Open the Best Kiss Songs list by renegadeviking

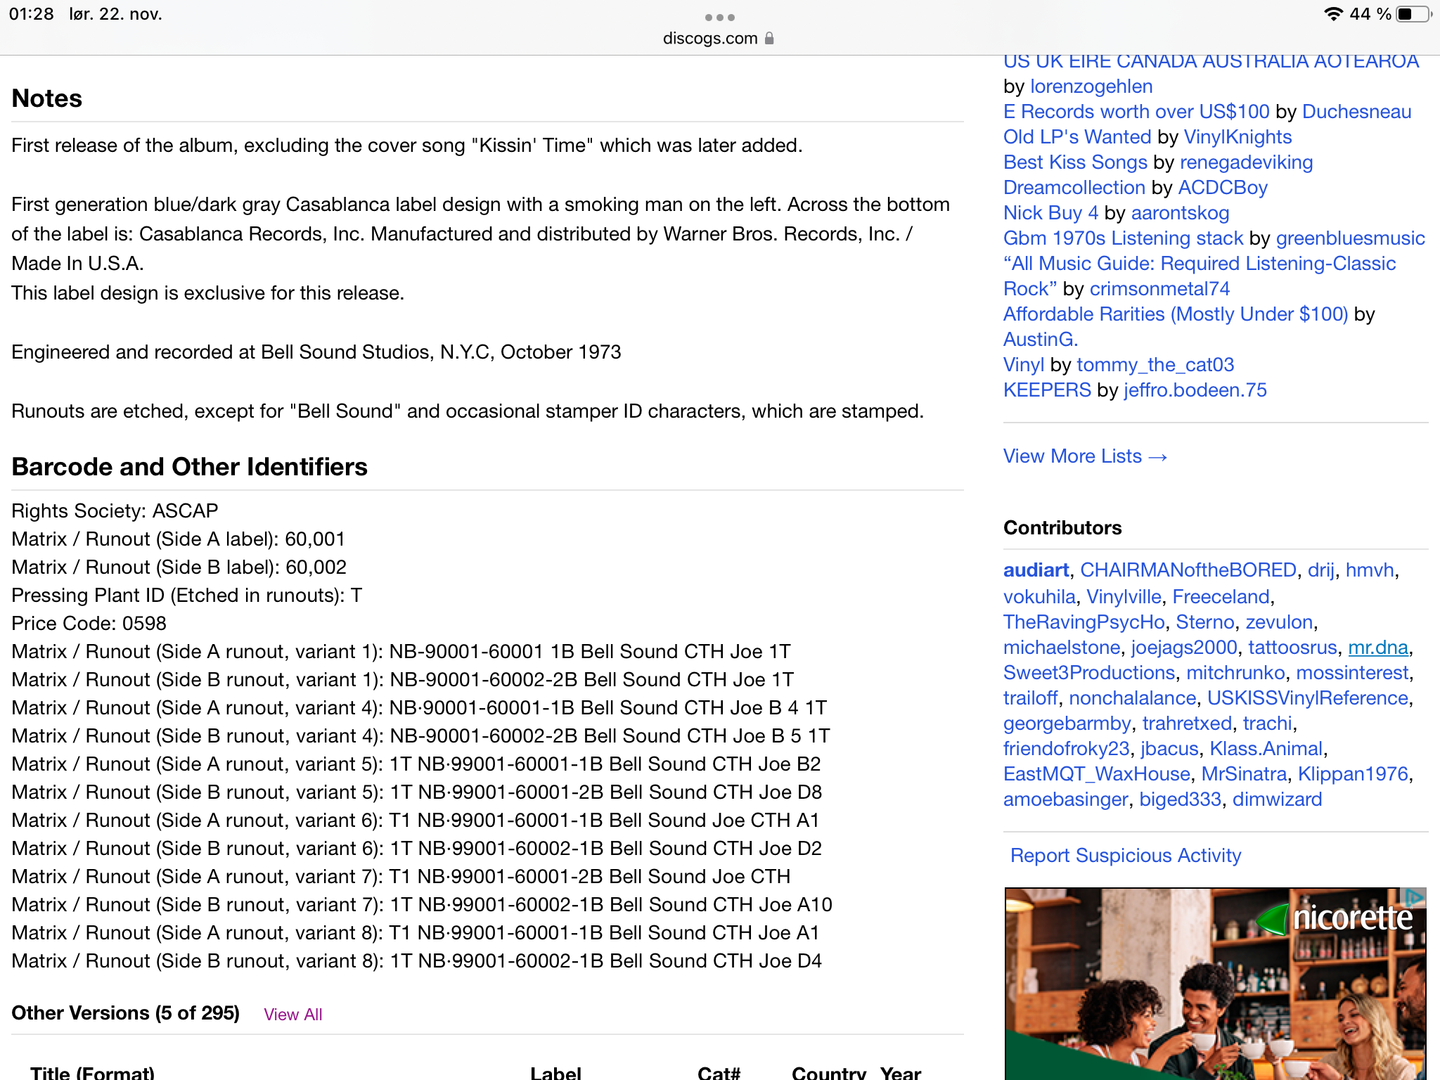1074,162
